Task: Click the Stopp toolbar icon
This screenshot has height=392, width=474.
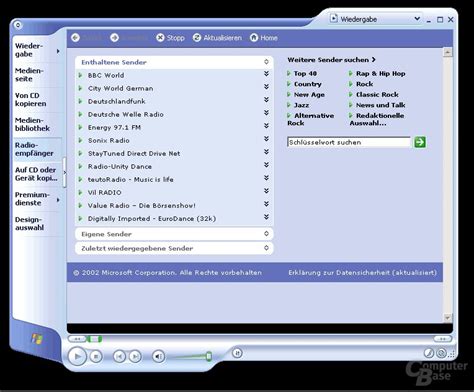Action: 160,38
